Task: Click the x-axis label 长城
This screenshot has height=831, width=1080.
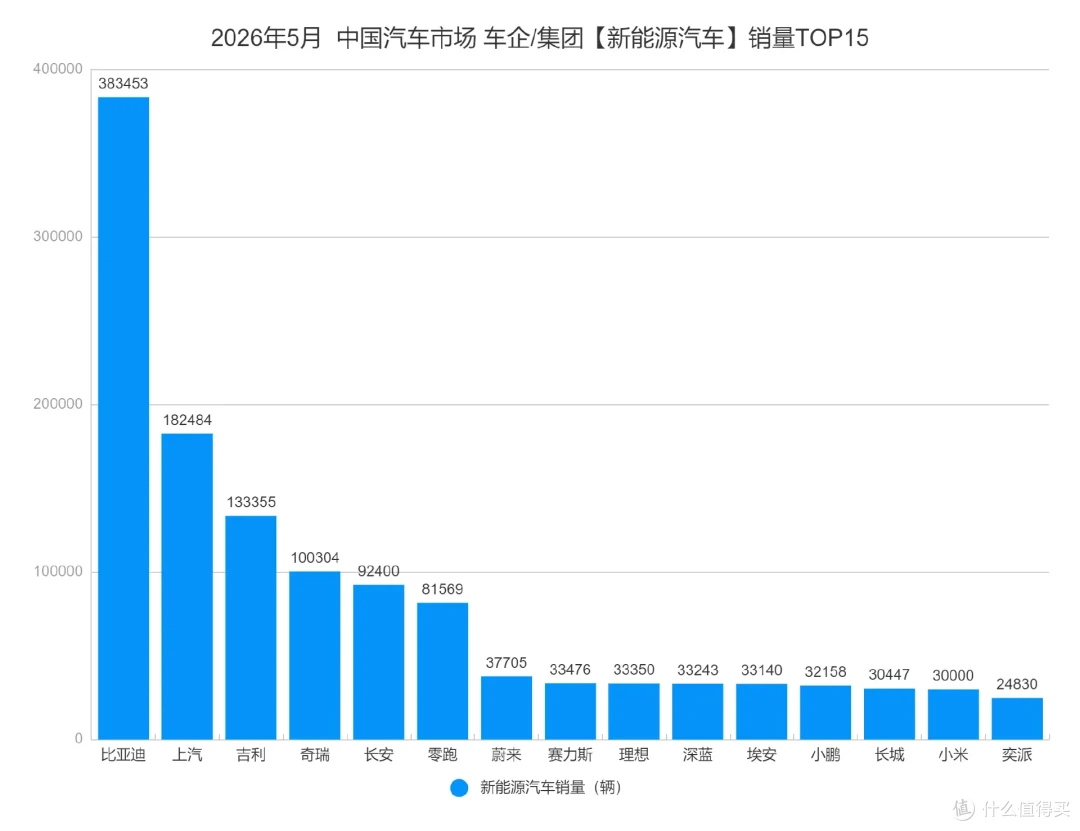Action: (x=889, y=755)
